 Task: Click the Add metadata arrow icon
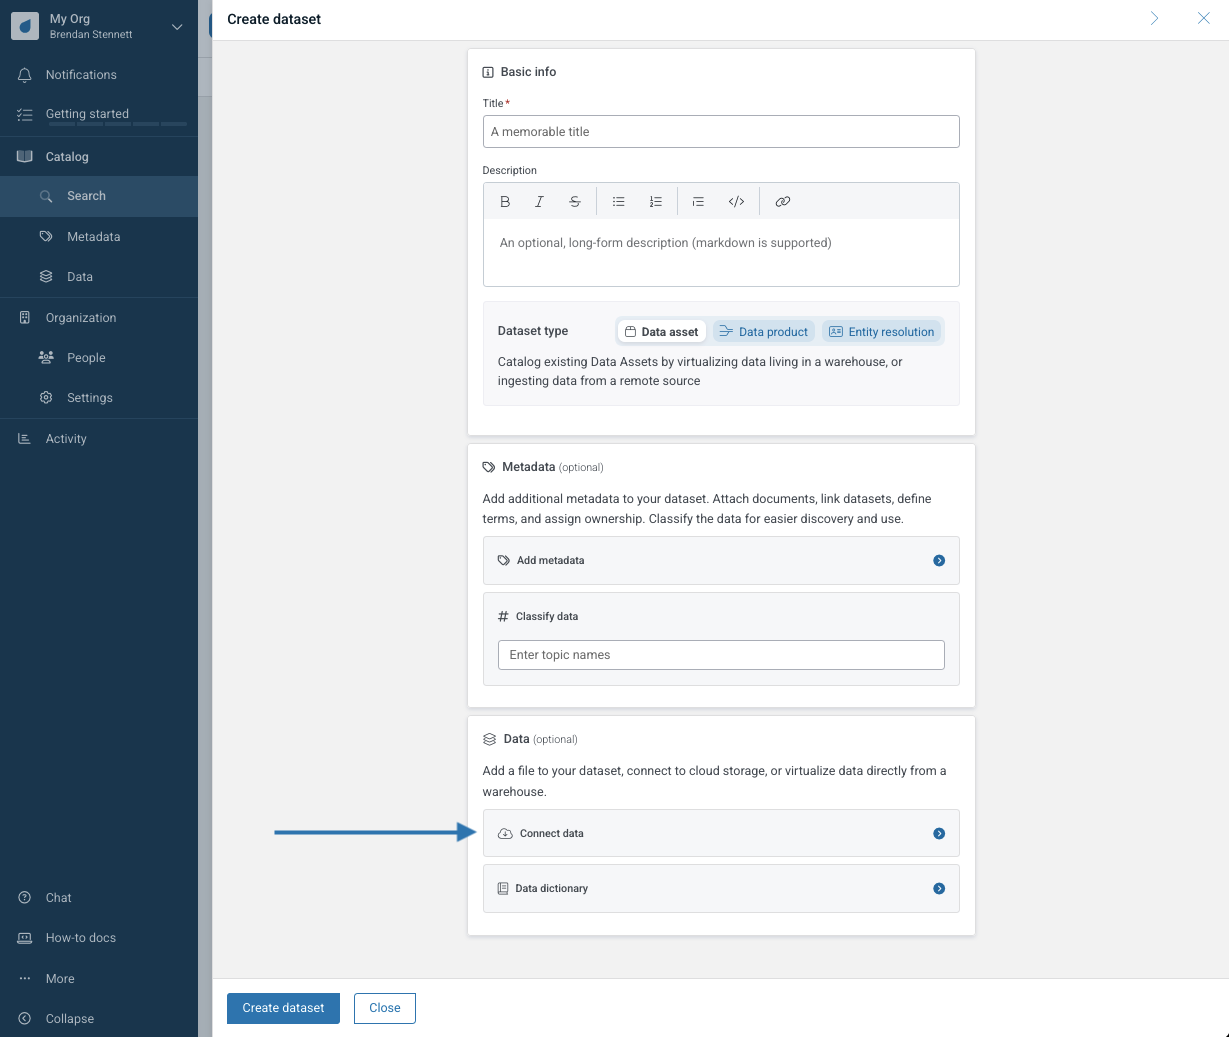pos(939,561)
